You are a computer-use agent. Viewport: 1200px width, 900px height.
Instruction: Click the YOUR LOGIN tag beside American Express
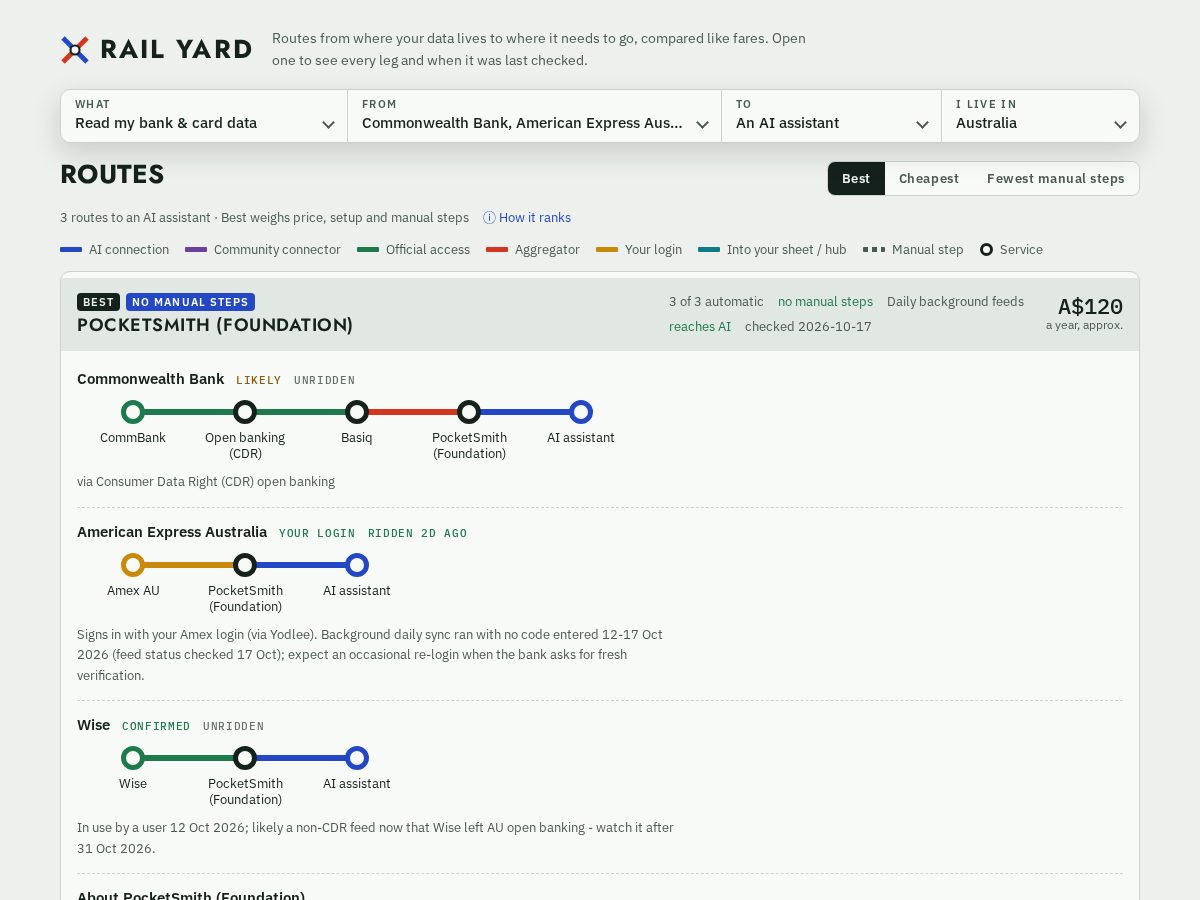coord(317,533)
